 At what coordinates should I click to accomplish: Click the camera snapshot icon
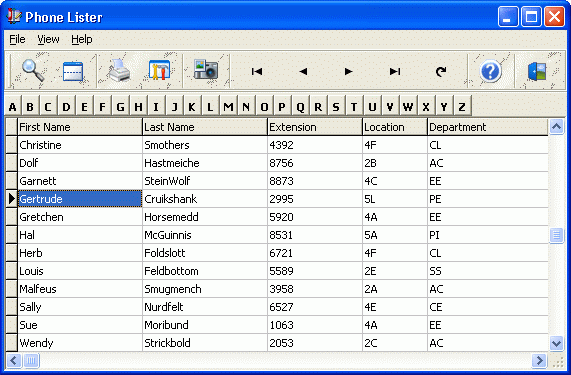[x=206, y=70]
